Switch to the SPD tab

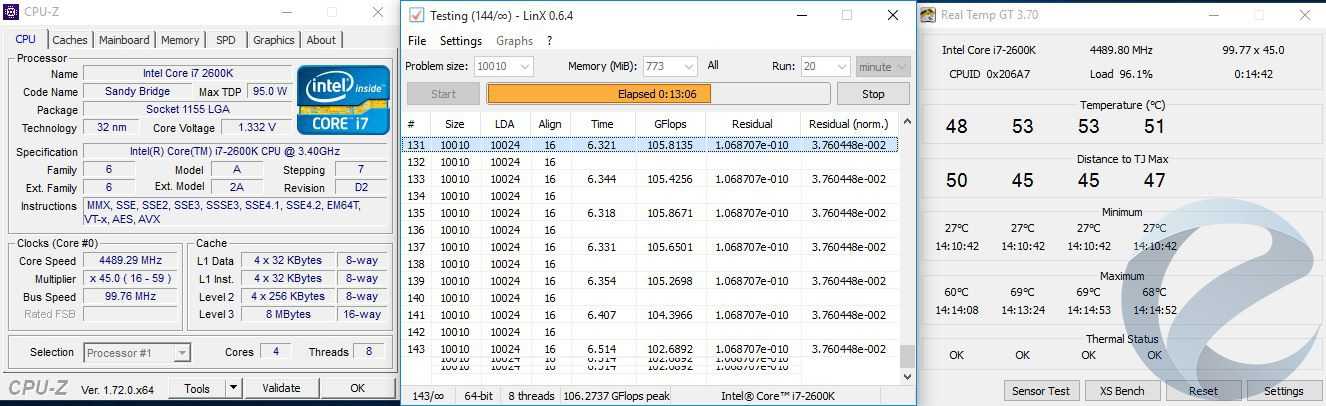point(226,40)
